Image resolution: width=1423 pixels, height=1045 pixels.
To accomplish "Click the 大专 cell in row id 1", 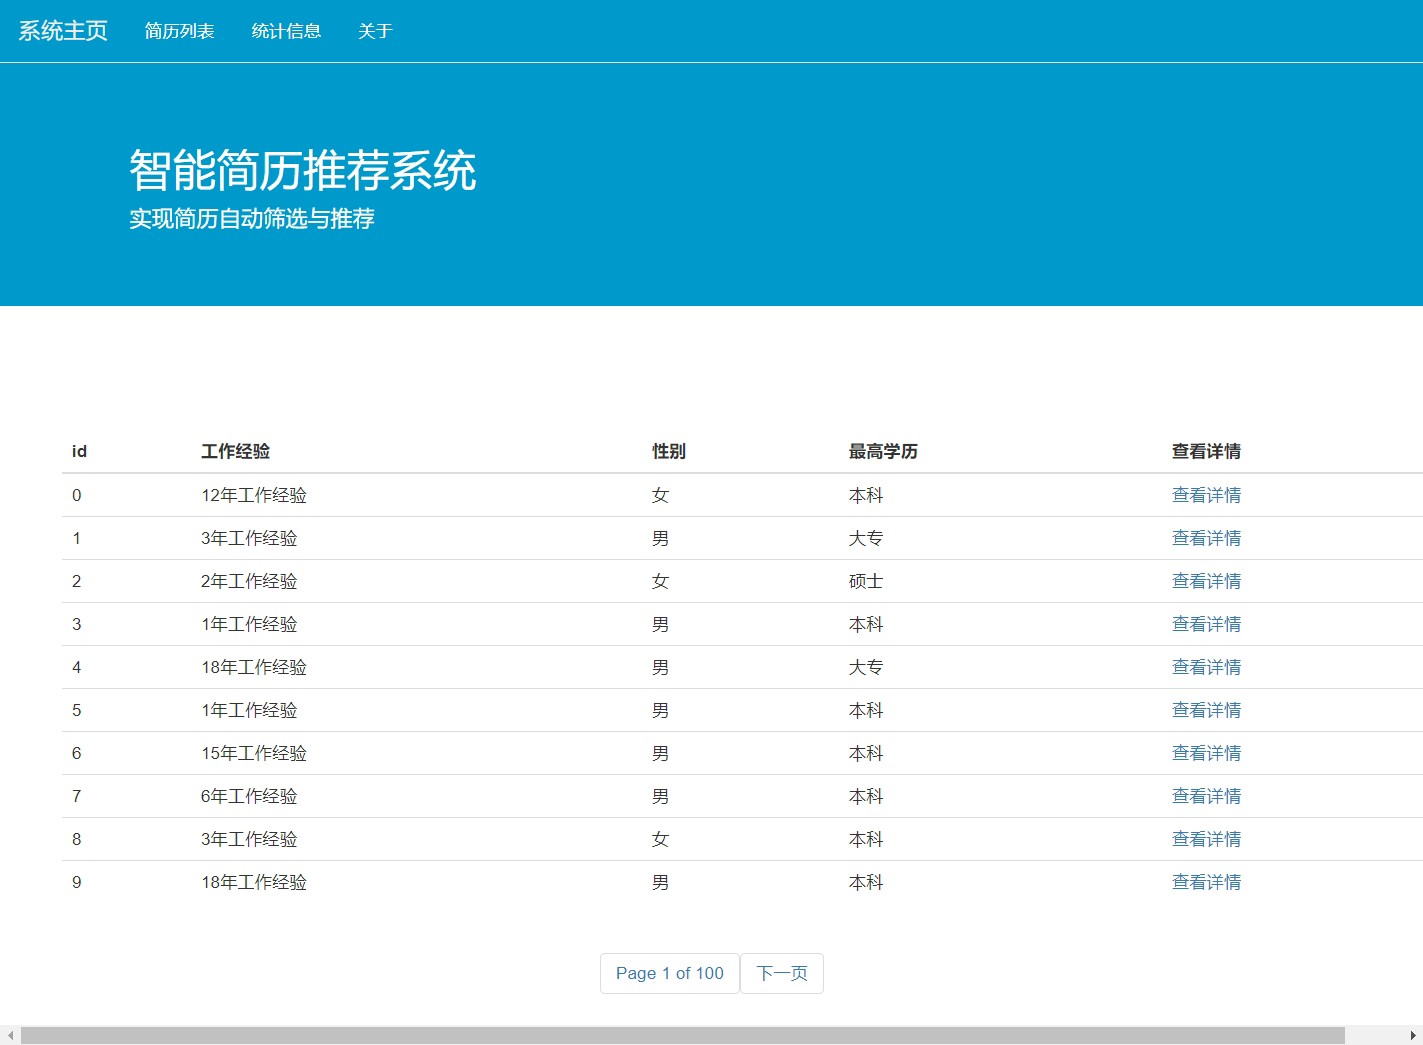I will click(866, 538).
